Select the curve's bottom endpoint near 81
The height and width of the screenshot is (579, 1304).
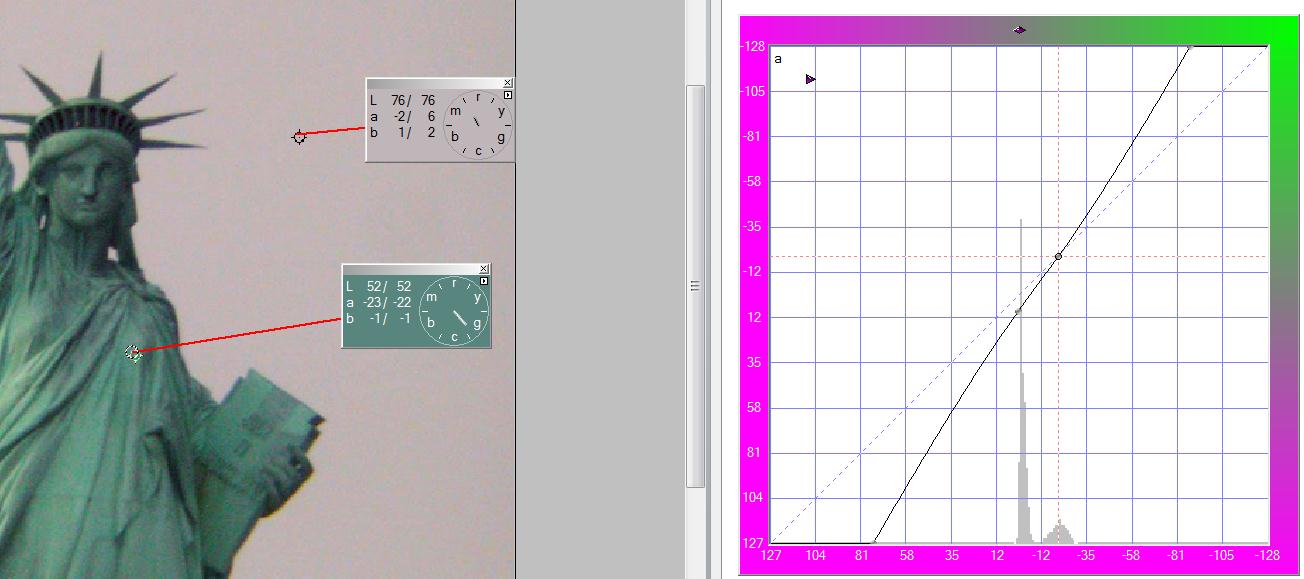click(x=874, y=542)
